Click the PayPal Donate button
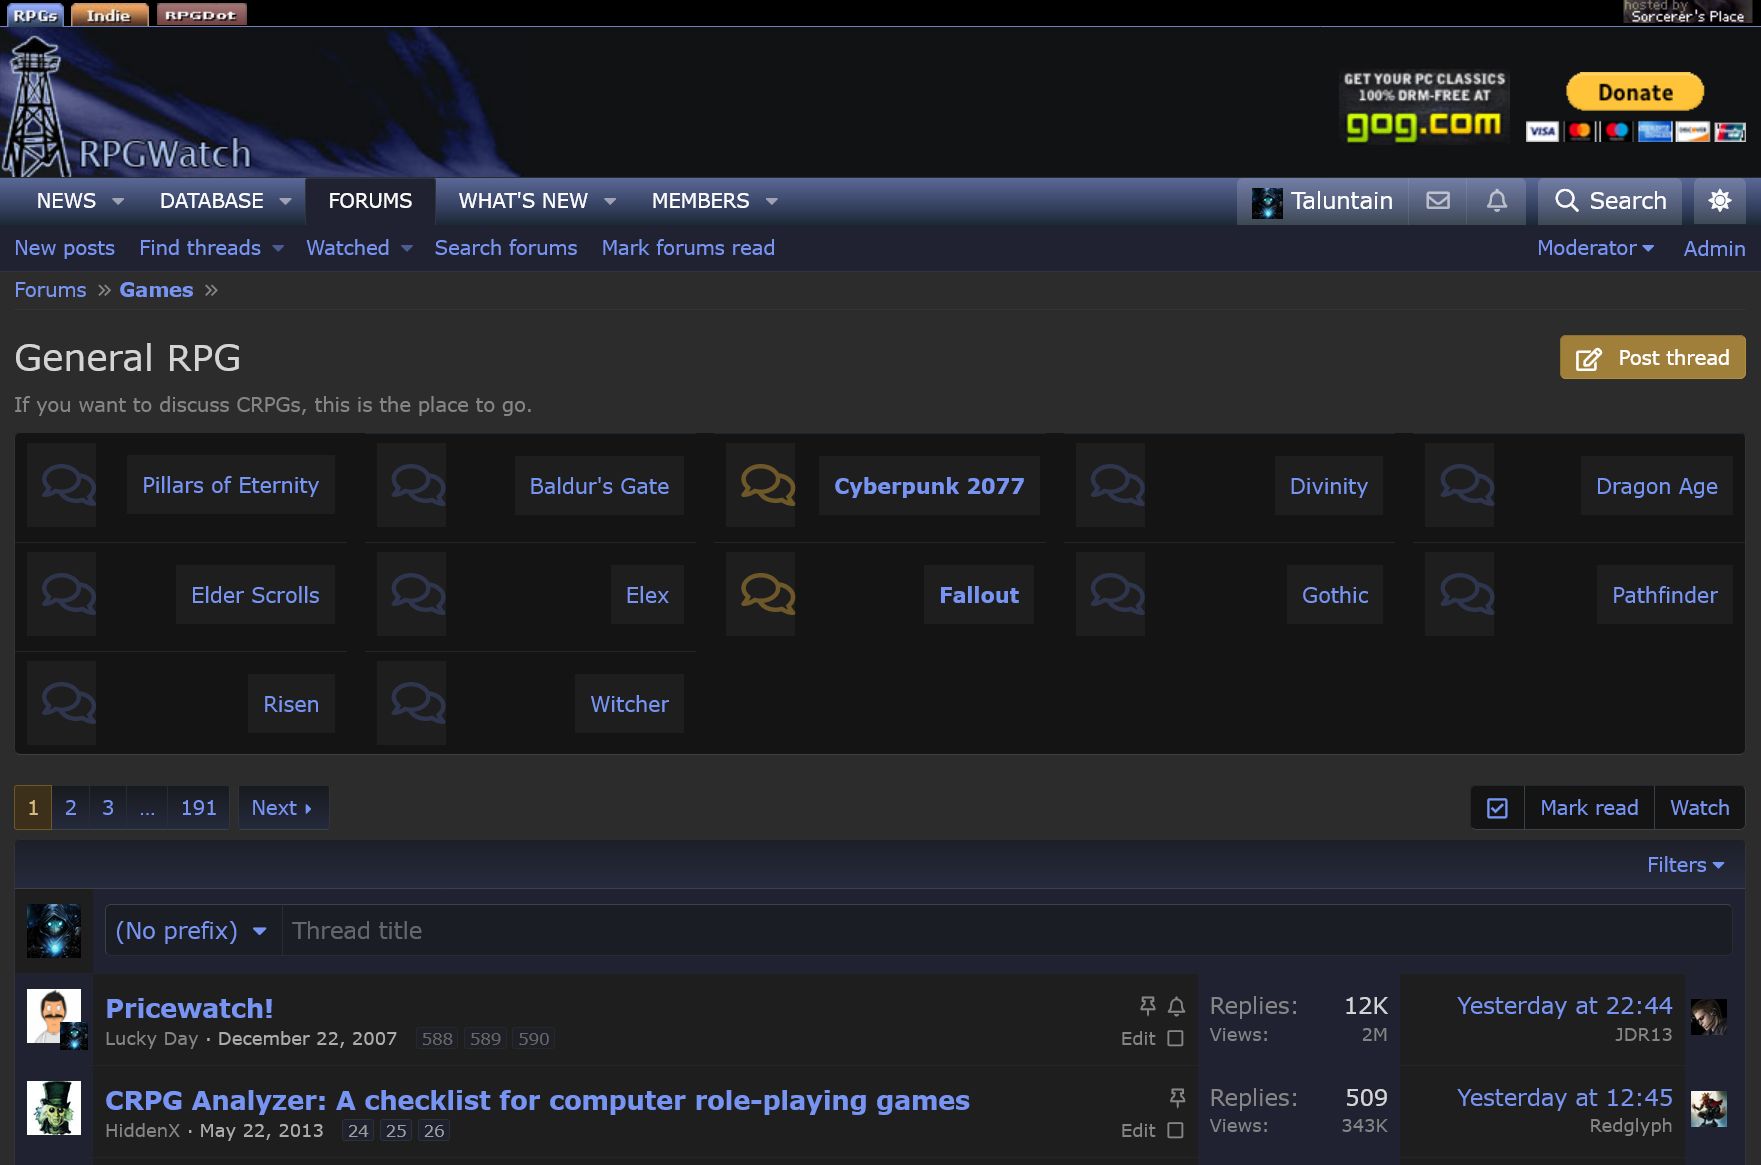This screenshot has height=1165, width=1761. 1635,92
